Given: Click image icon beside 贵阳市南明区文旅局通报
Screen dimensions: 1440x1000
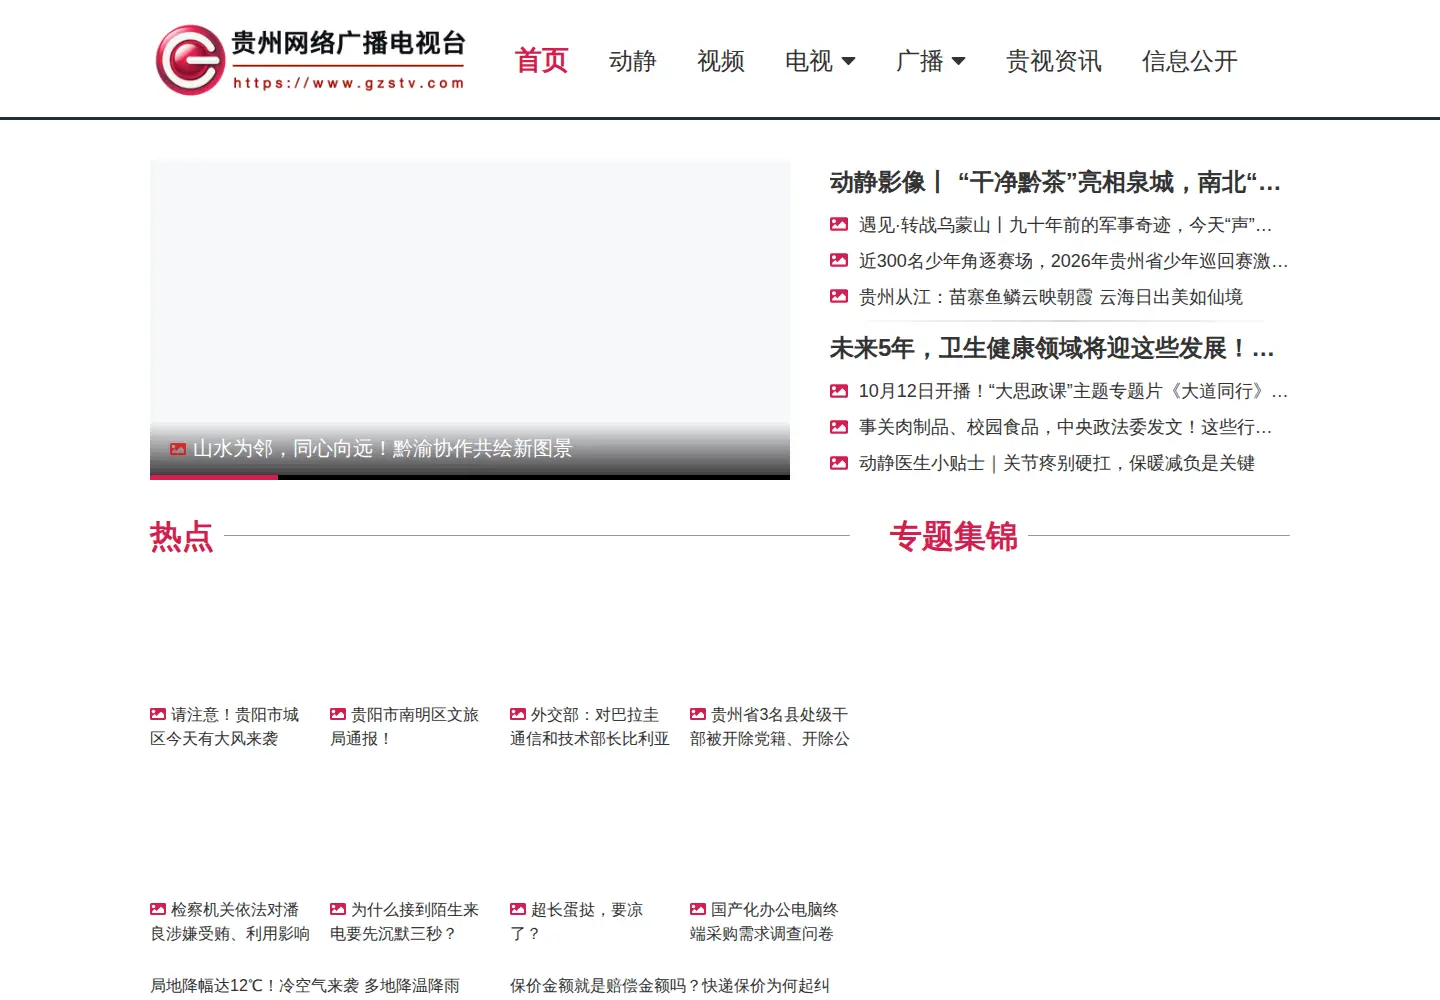Looking at the screenshot, I should [x=338, y=714].
